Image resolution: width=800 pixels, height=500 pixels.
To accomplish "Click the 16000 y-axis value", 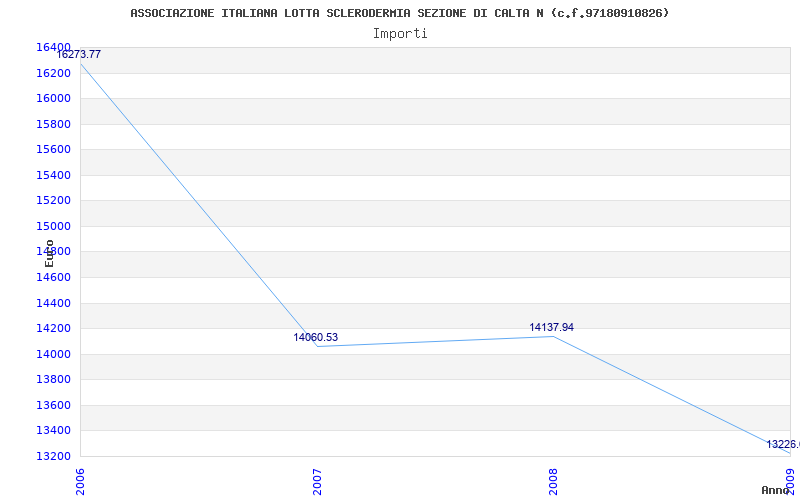I will coord(53,98).
